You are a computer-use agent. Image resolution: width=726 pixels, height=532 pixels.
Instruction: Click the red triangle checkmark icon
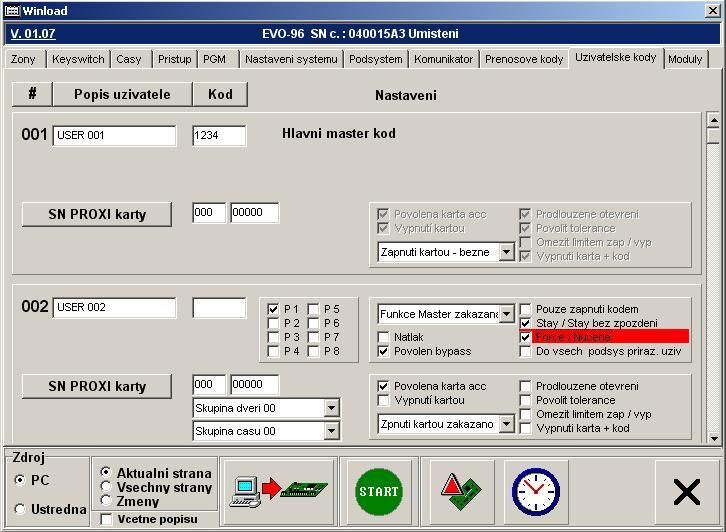click(461, 490)
